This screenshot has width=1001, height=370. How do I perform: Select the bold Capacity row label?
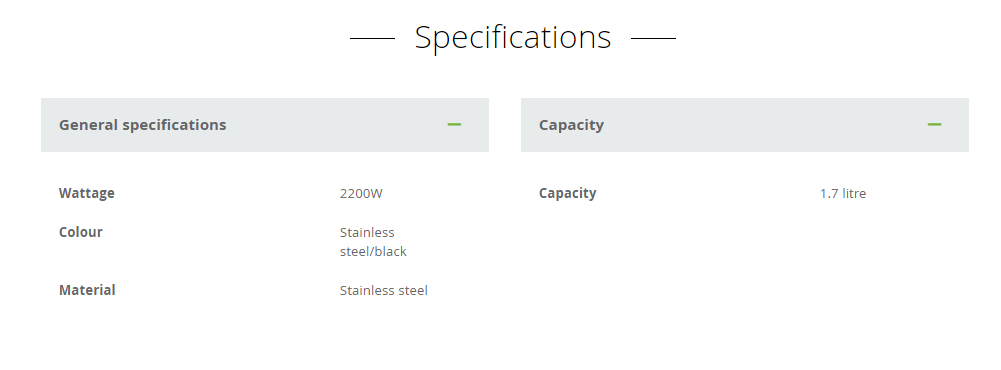pos(568,193)
